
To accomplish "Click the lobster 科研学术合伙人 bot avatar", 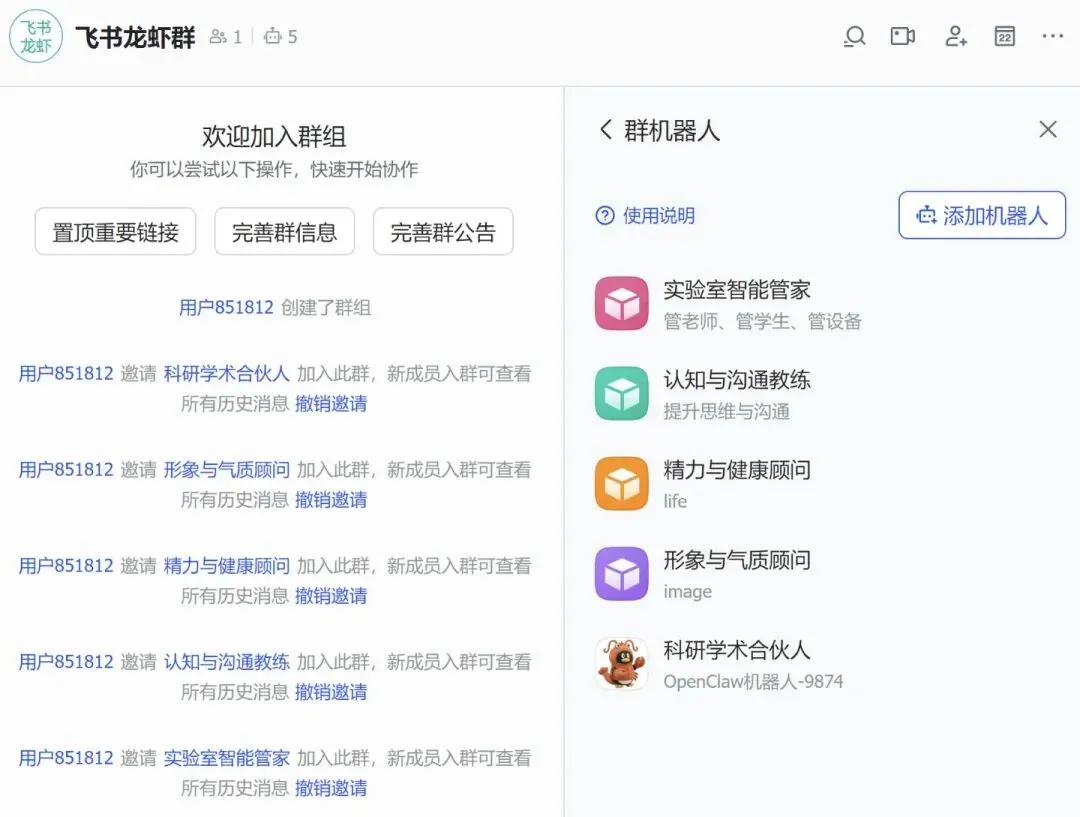I will coord(621,664).
